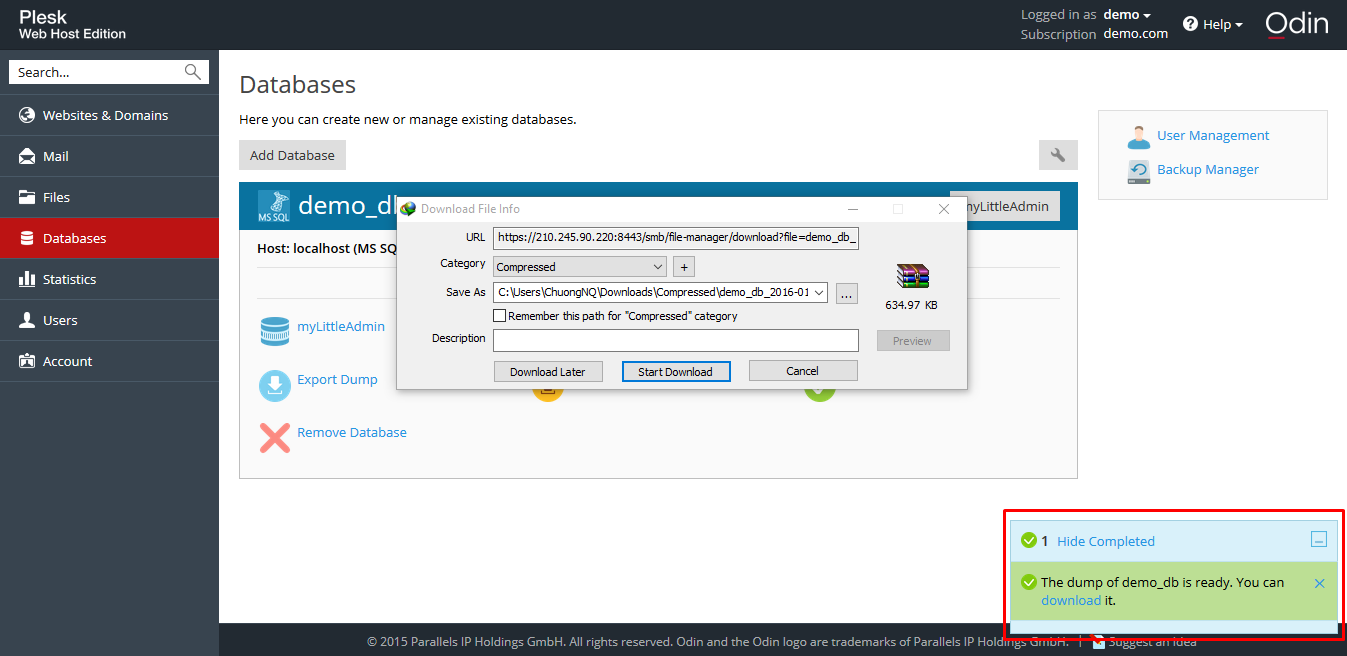The image size is (1347, 656).
Task: Open the Category dropdown showing Compressed
Action: tap(659, 266)
